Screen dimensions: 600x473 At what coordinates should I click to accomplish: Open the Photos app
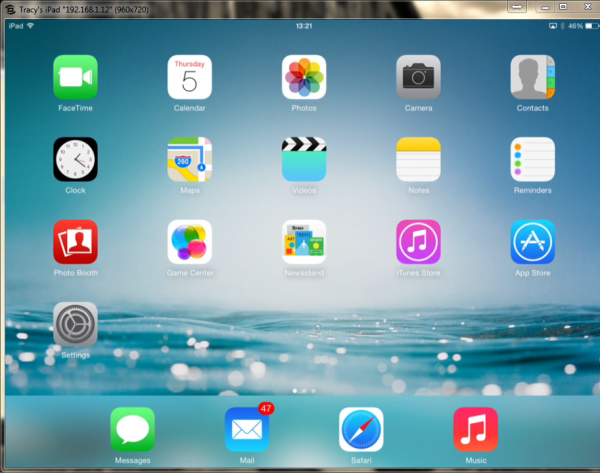(304, 77)
